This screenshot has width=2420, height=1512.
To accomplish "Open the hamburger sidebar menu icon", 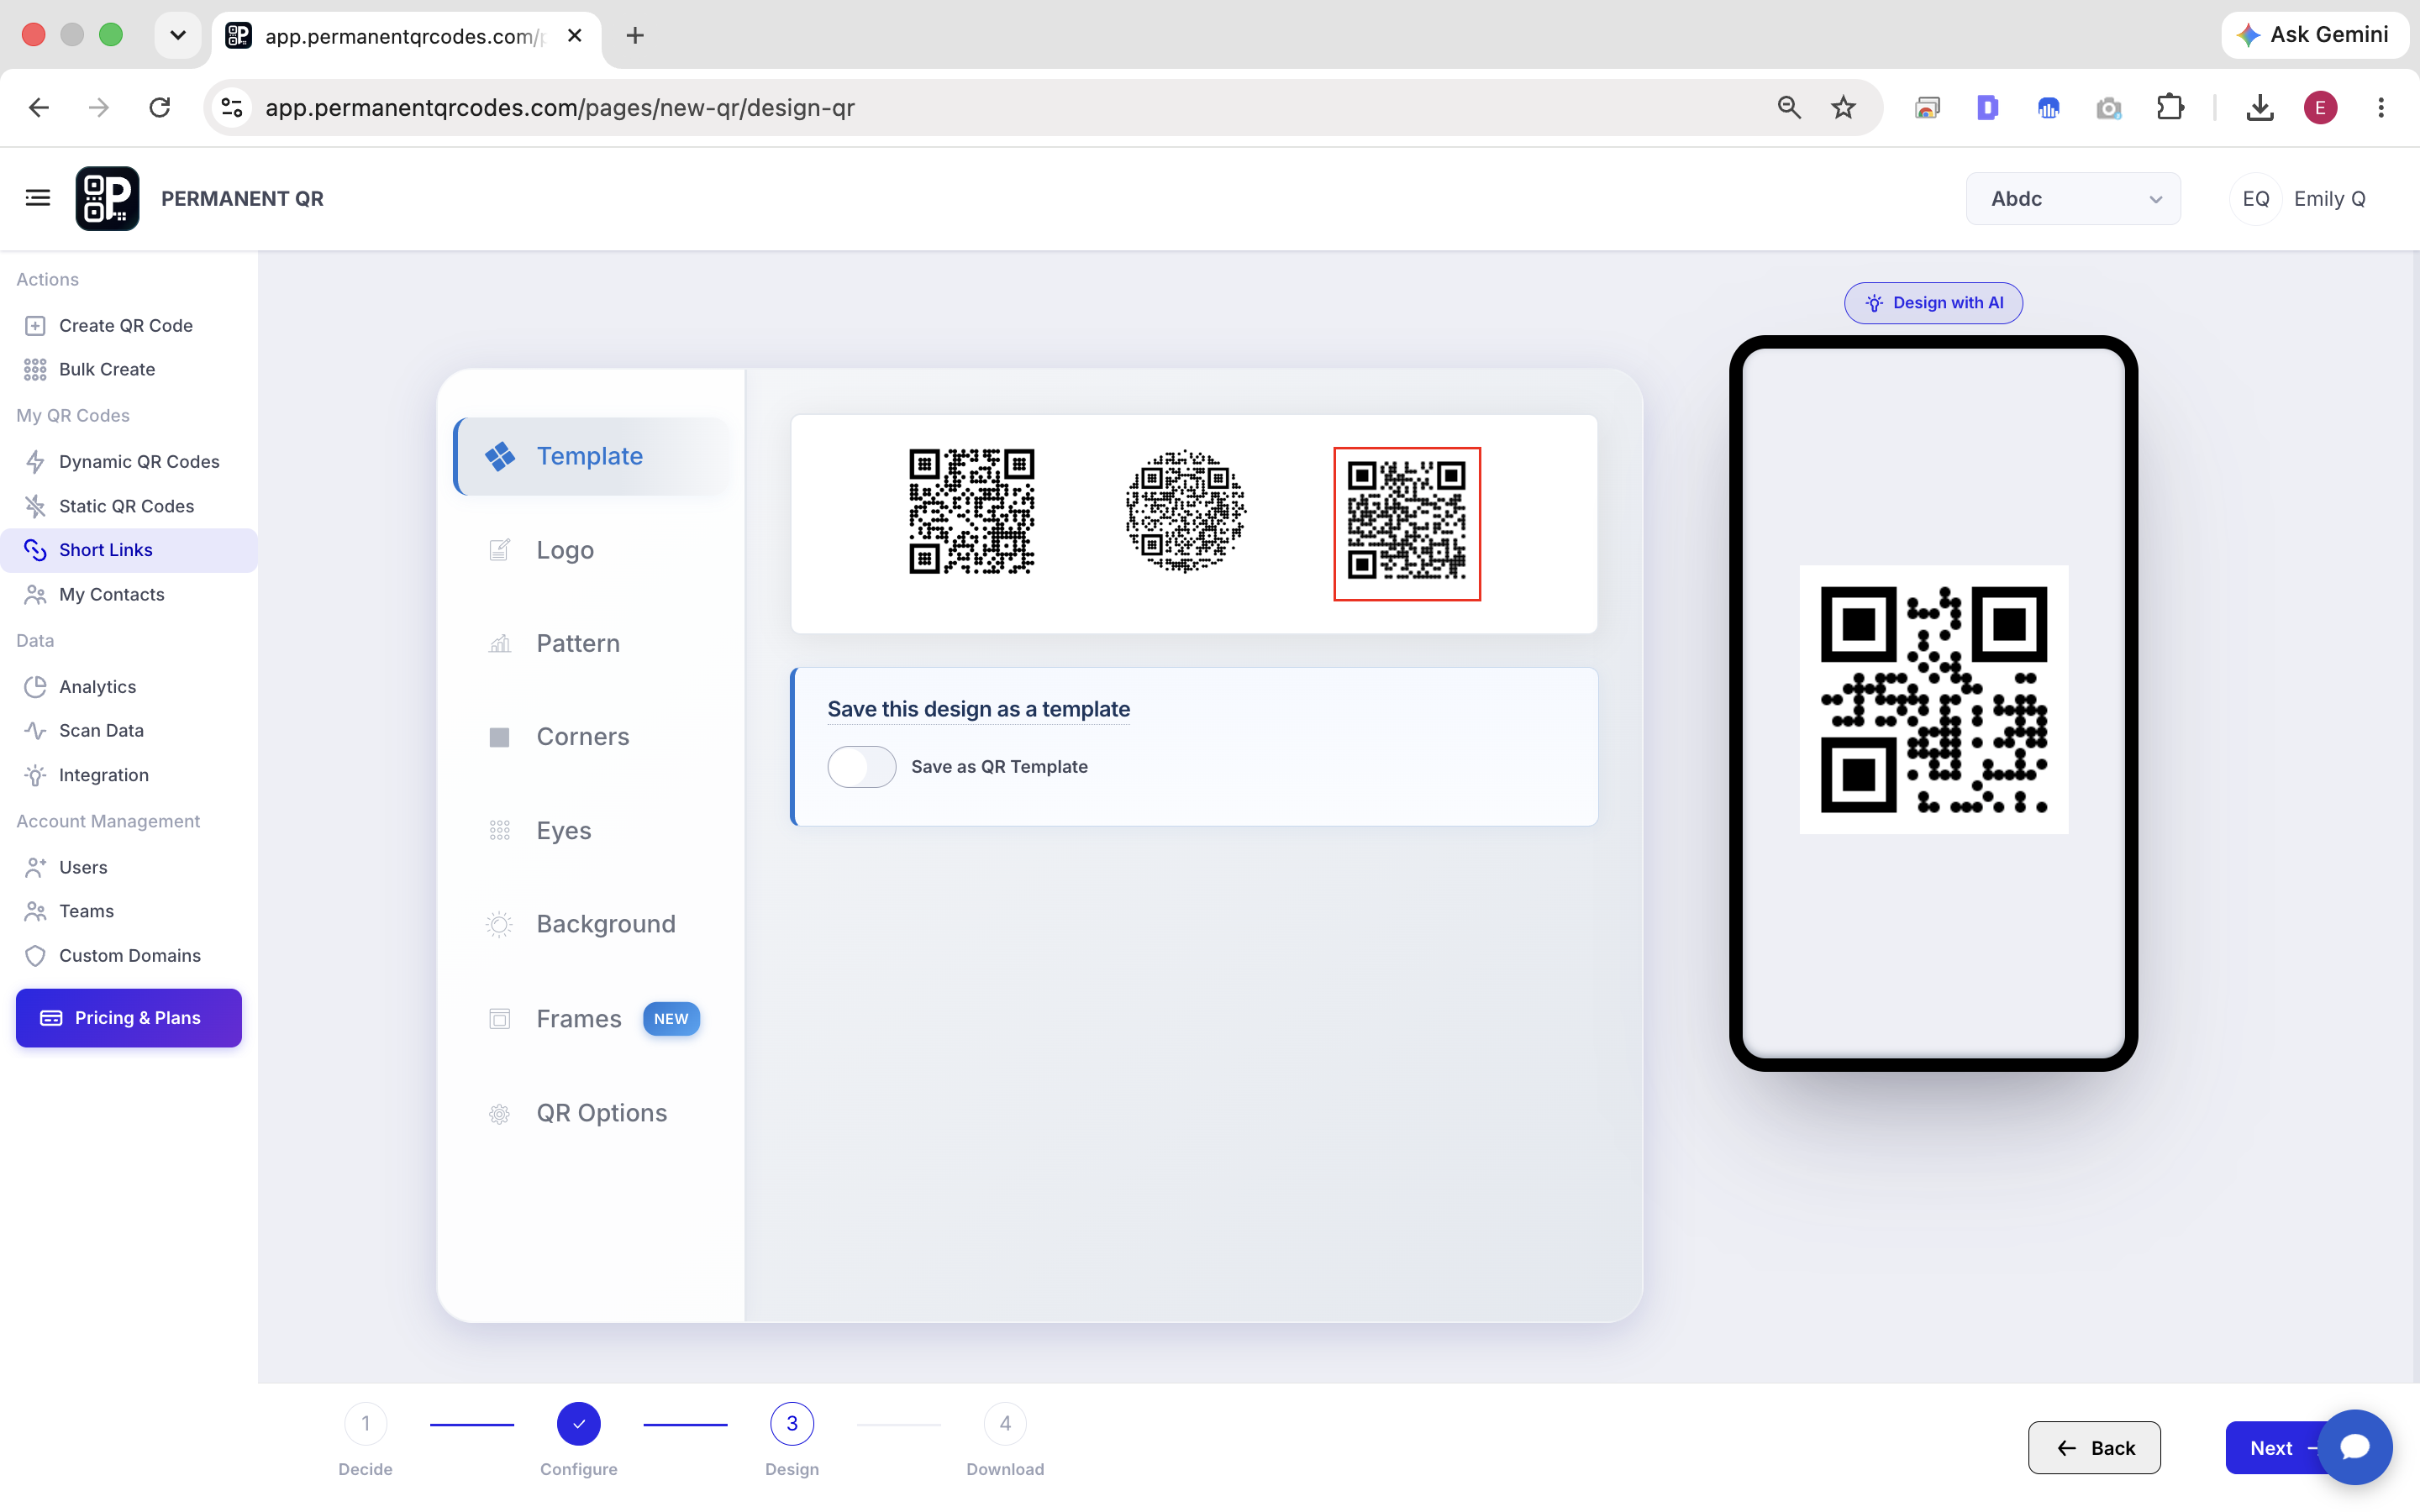I will pos(38,198).
